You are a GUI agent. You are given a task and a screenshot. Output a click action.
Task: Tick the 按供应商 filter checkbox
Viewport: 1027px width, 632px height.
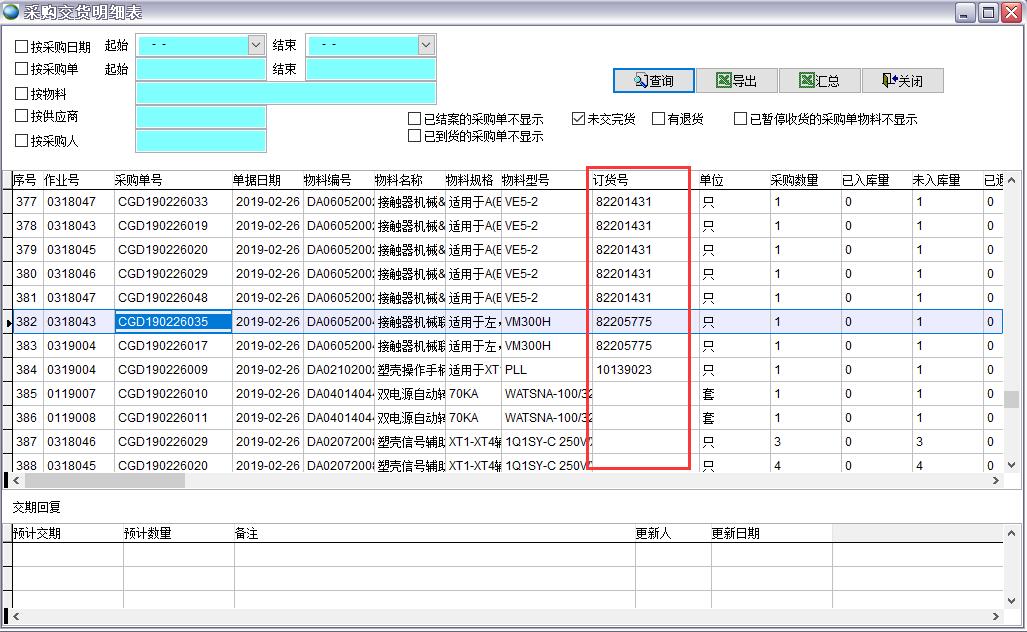tap(22, 116)
